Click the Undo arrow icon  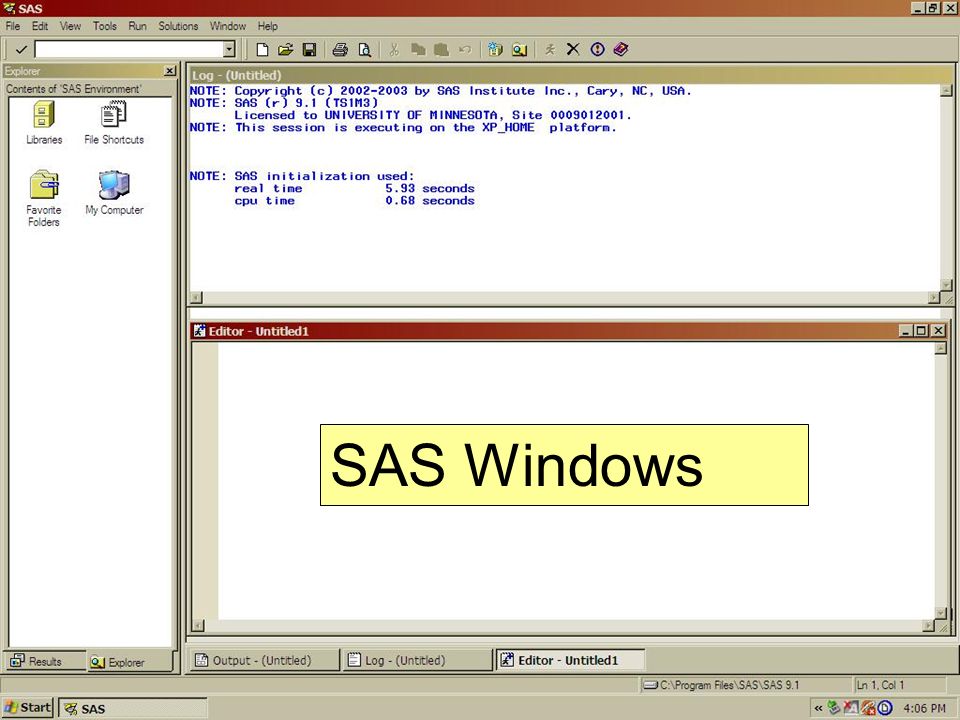(x=465, y=50)
